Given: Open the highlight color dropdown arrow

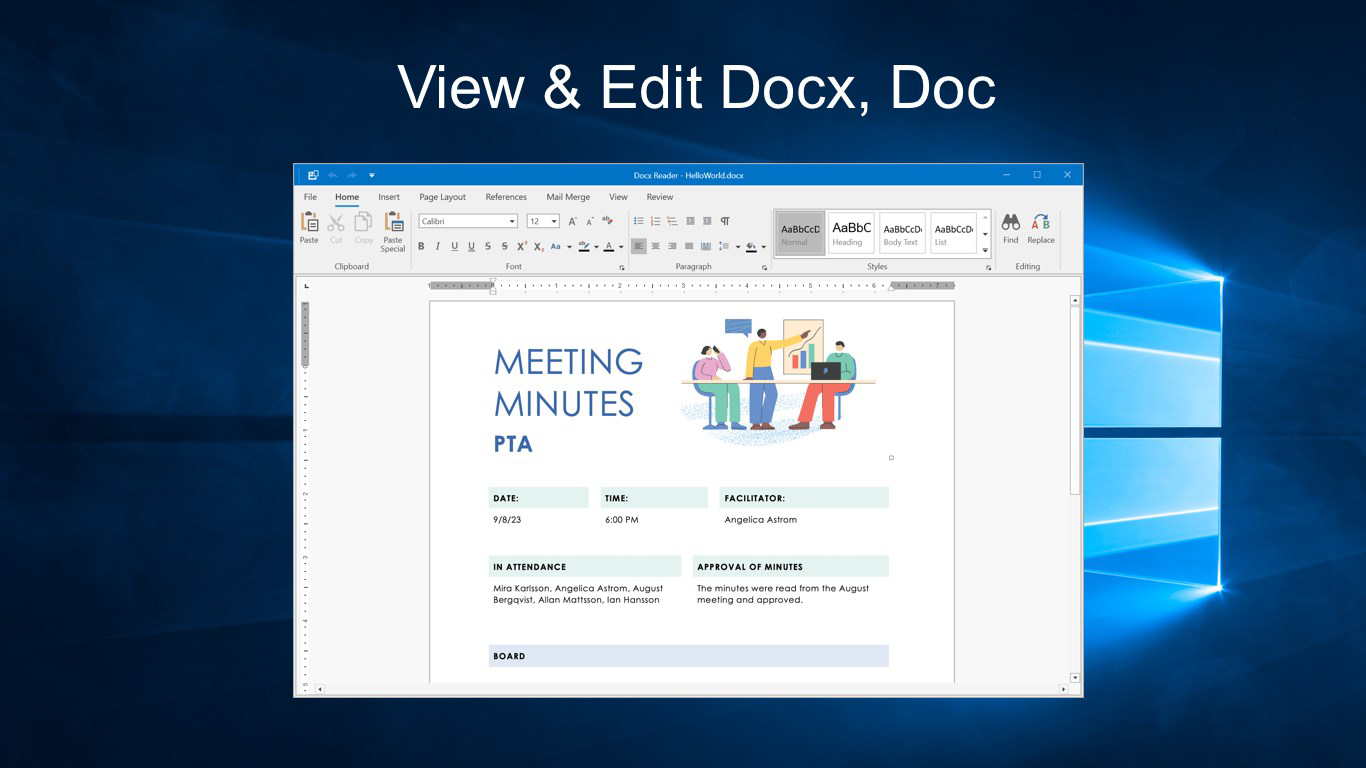Looking at the screenshot, I should coord(596,247).
